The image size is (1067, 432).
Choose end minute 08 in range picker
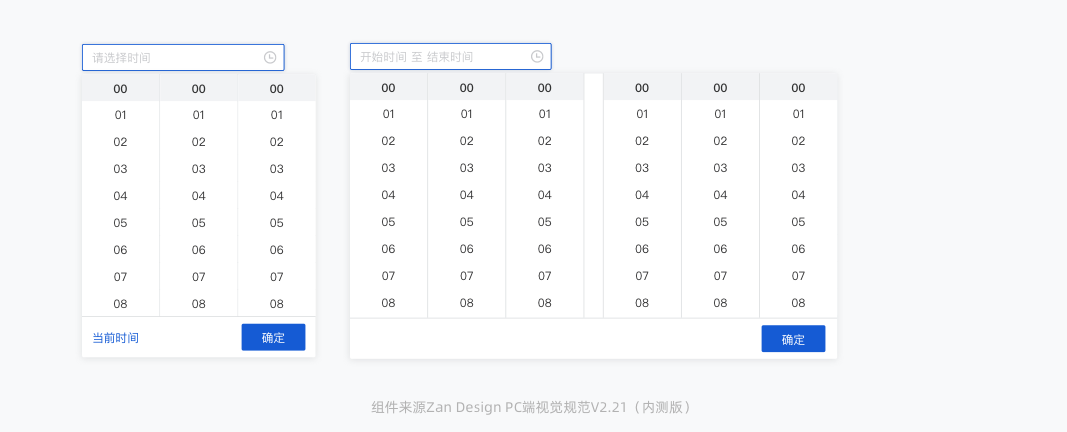tap(720, 303)
